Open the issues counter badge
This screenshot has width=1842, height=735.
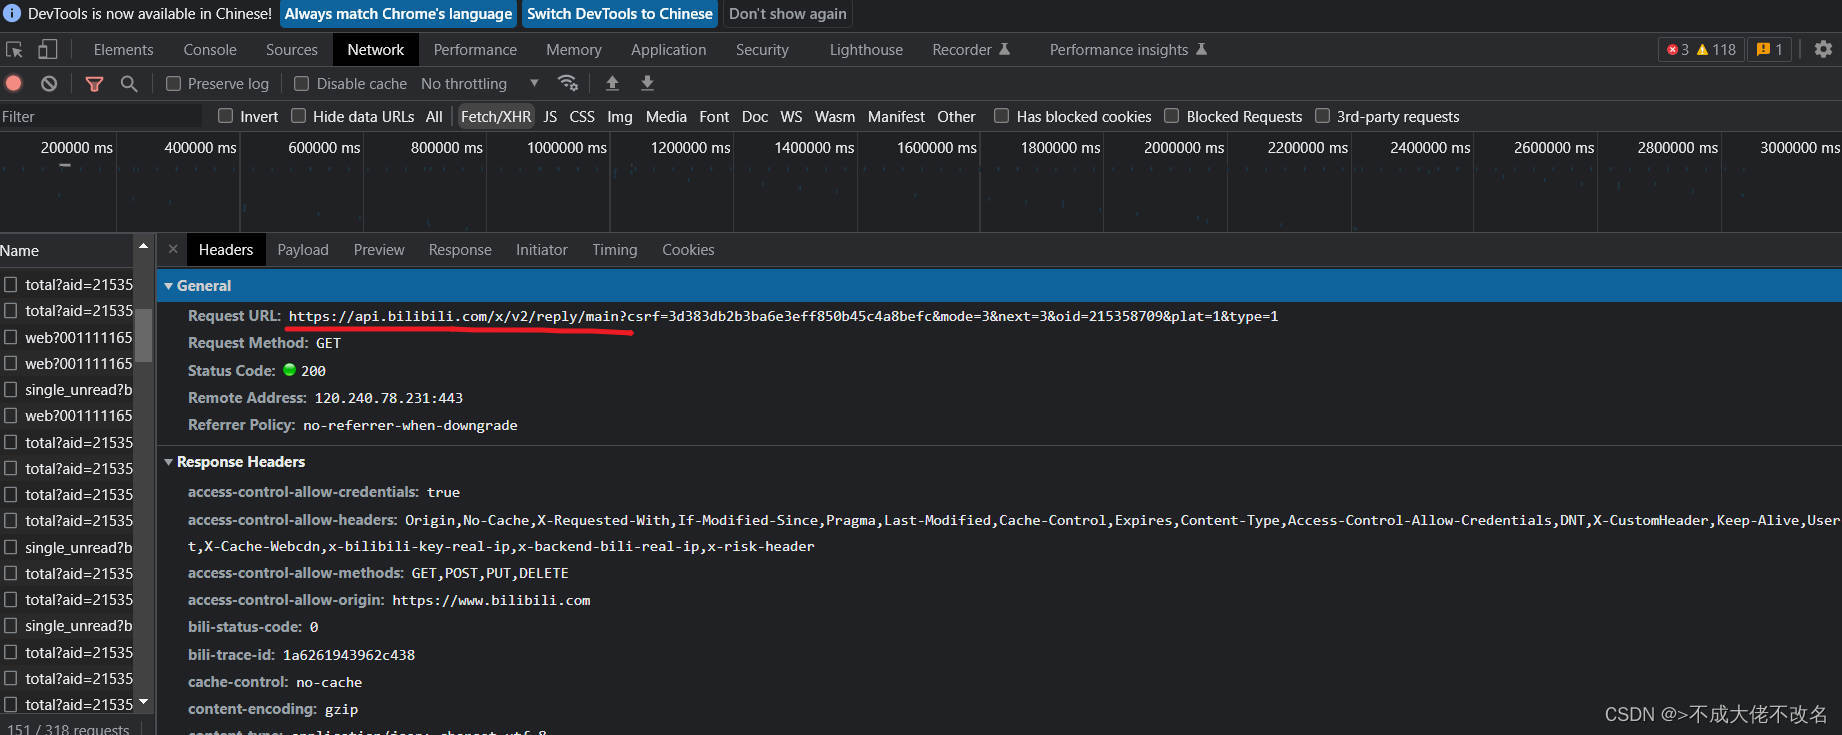click(1769, 49)
